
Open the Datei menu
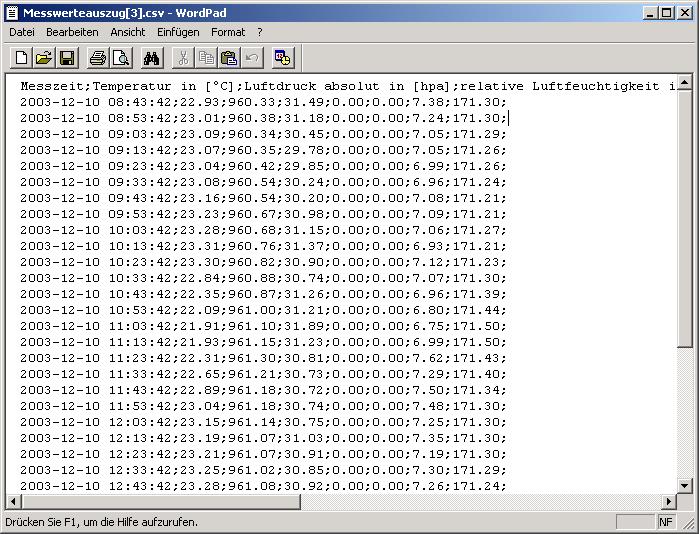click(22, 32)
